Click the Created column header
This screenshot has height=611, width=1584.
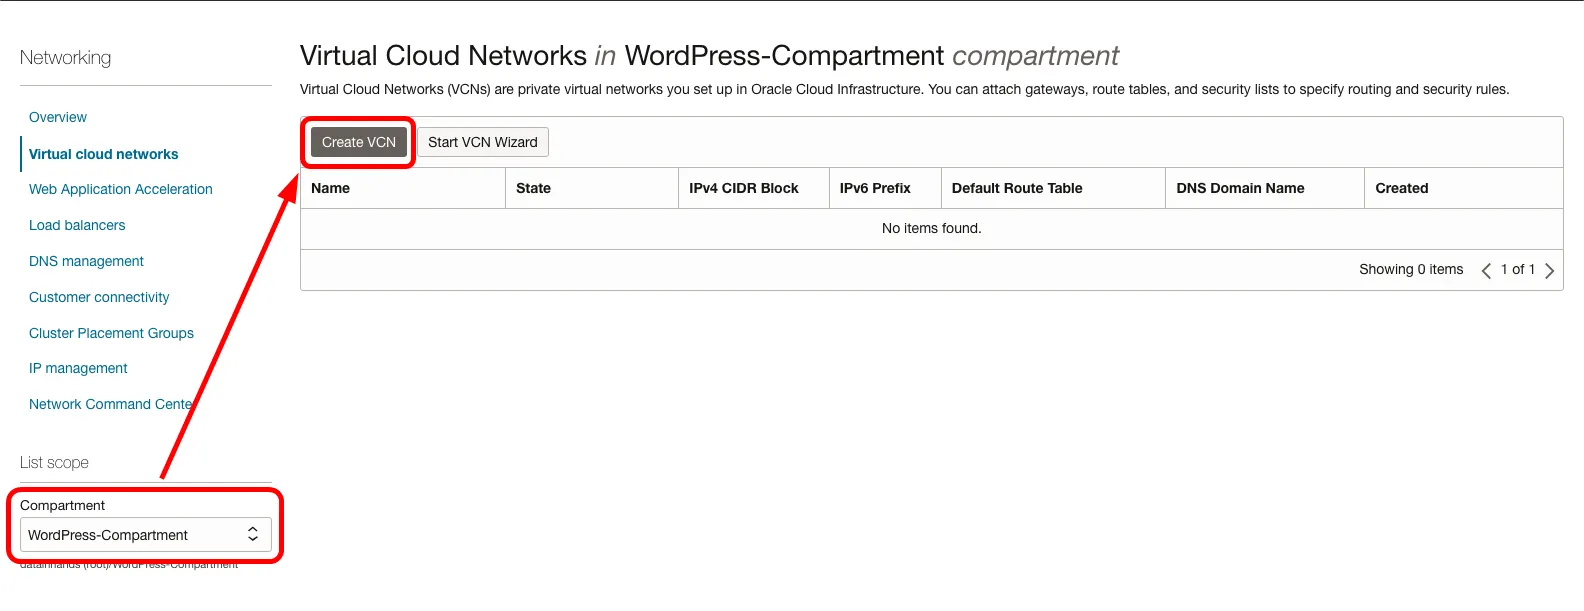click(x=1402, y=188)
